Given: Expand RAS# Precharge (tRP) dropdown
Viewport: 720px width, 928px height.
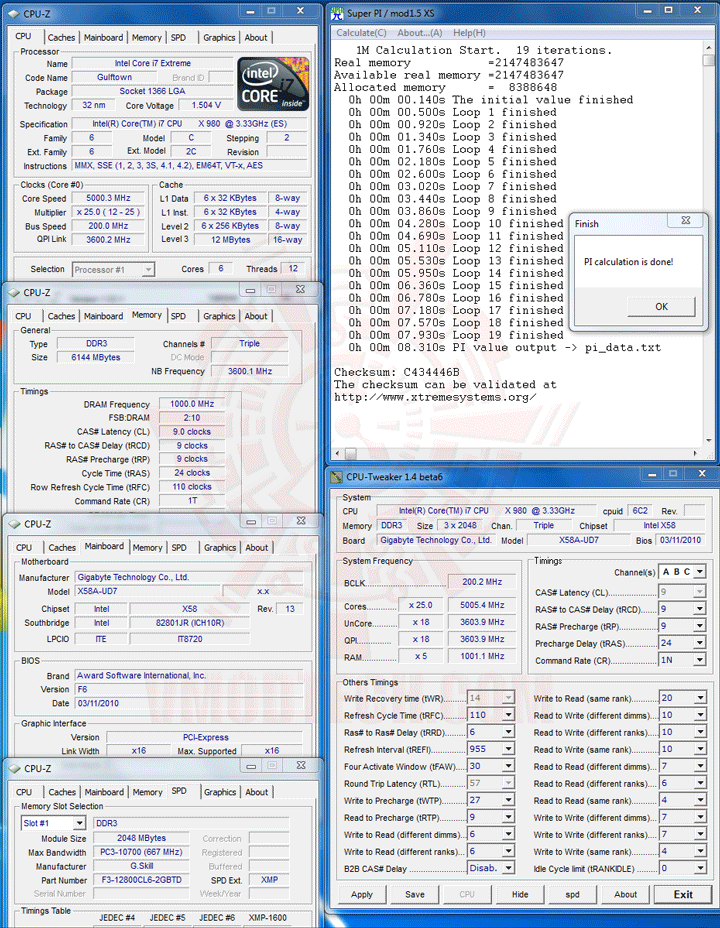Looking at the screenshot, I should pos(700,626).
